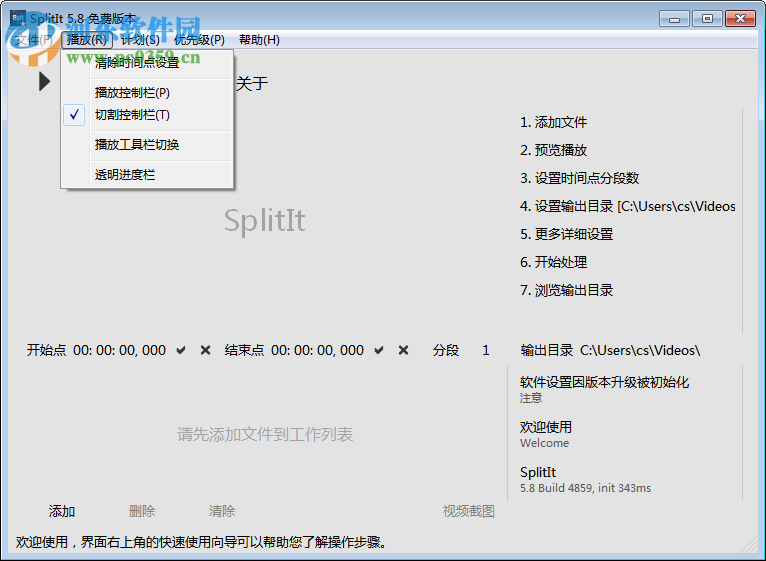Viewport: 766px width, 561px height.
Task: Click the SplitIt 5.8 Build 4859 entry
Action: click(585, 479)
